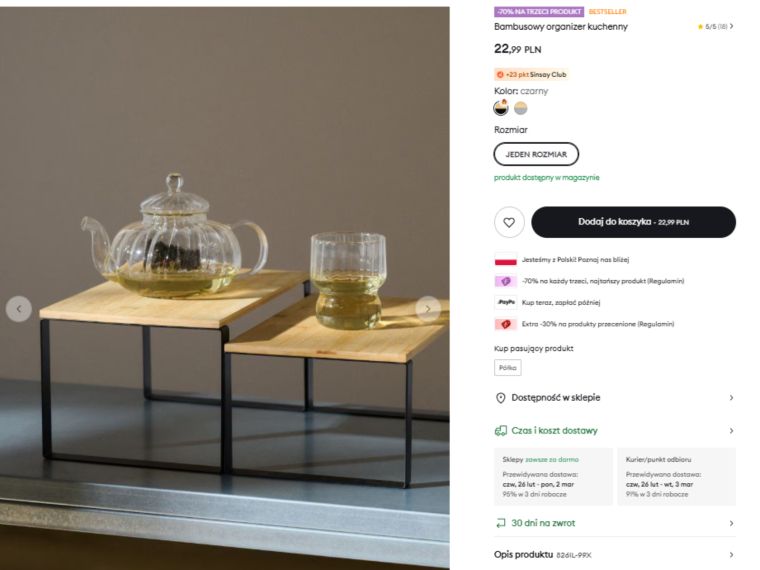Click the purple -70% promo tag icon
Screen dimensions: 760x570
point(506,281)
